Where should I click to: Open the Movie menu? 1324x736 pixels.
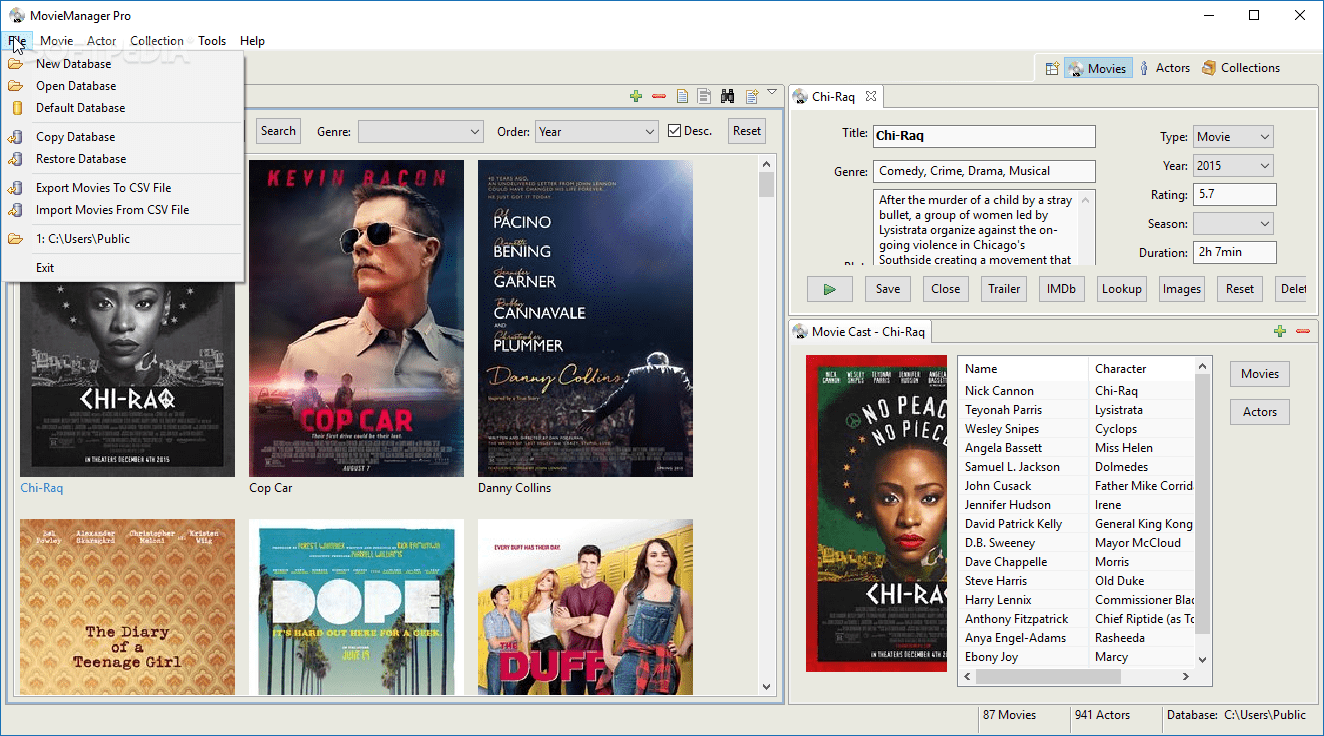point(56,41)
